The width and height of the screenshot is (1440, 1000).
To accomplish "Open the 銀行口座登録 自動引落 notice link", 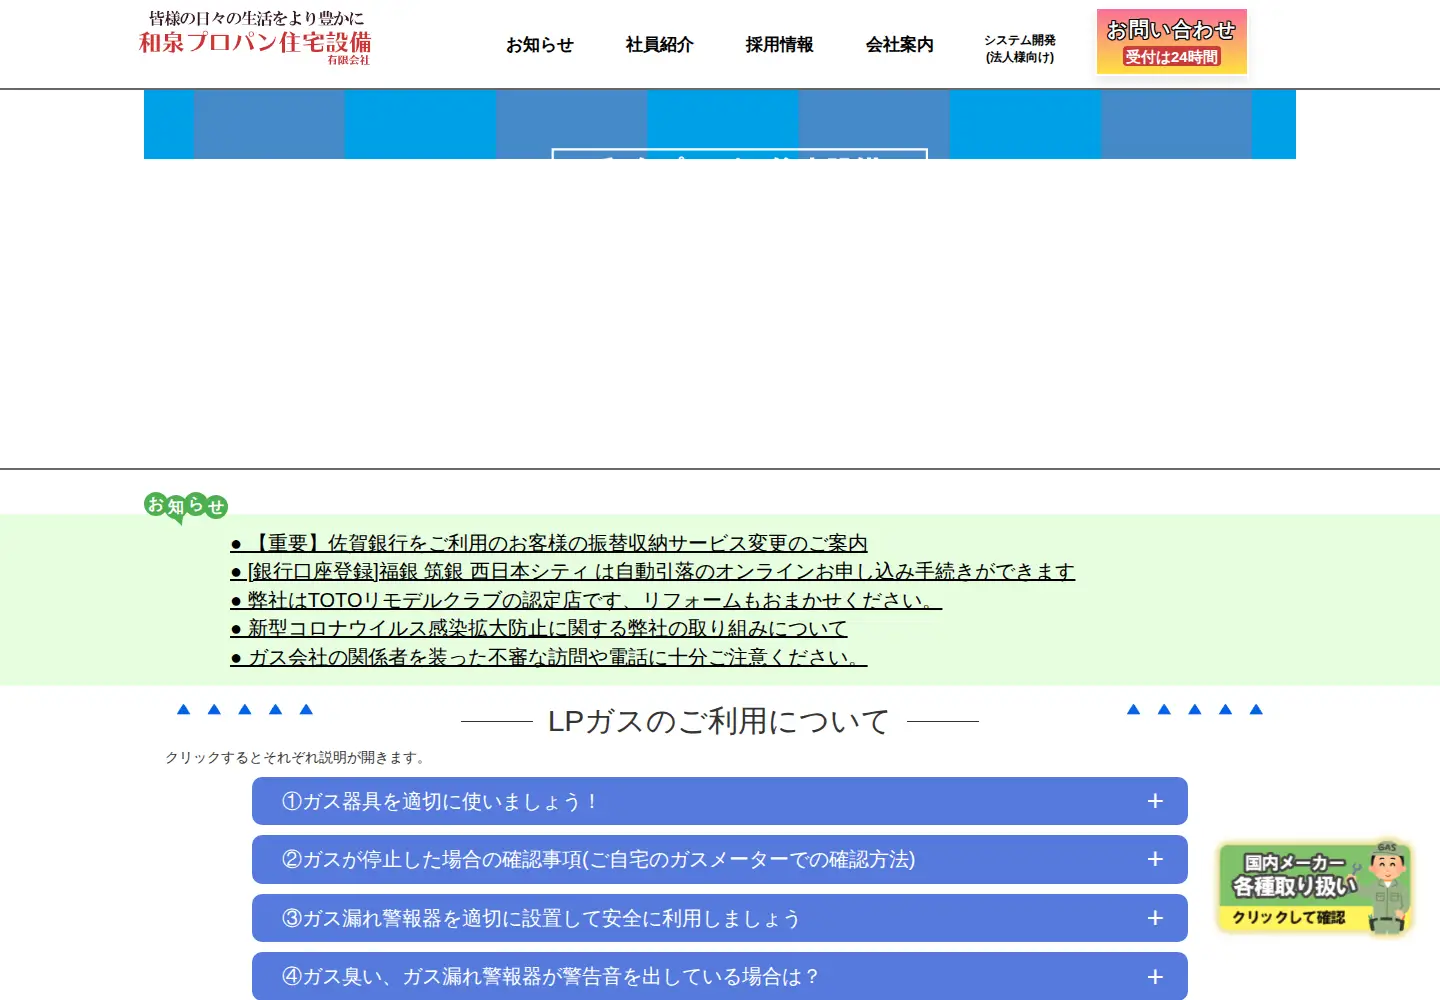I will tap(653, 571).
